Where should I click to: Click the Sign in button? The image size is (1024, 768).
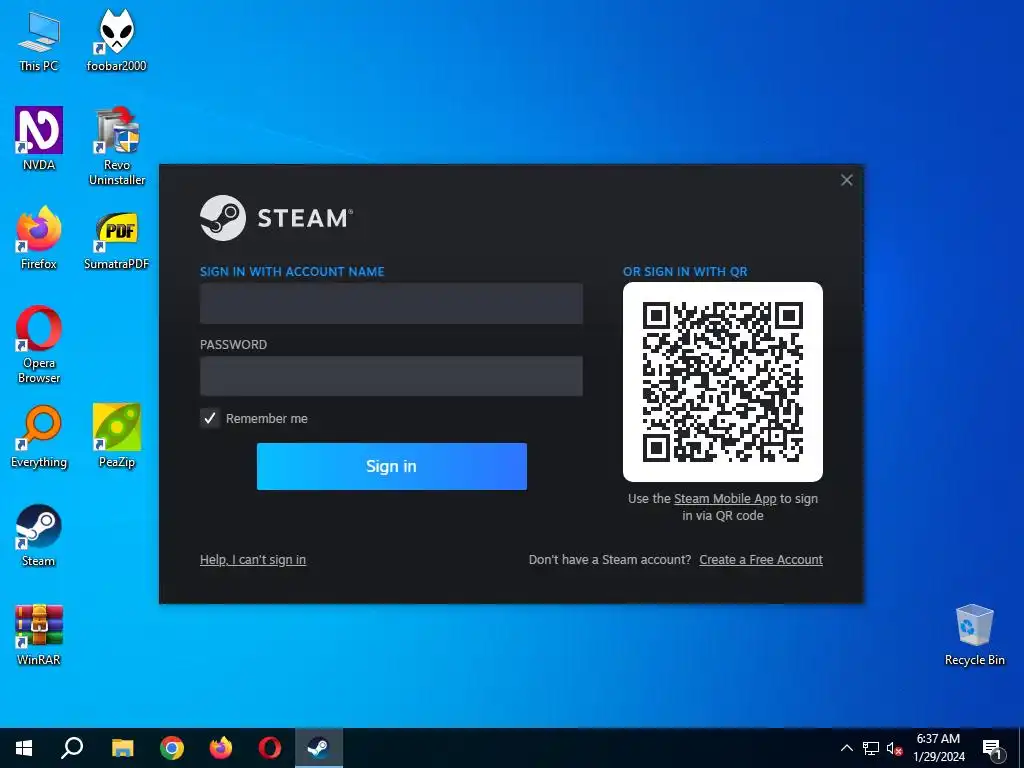click(392, 466)
